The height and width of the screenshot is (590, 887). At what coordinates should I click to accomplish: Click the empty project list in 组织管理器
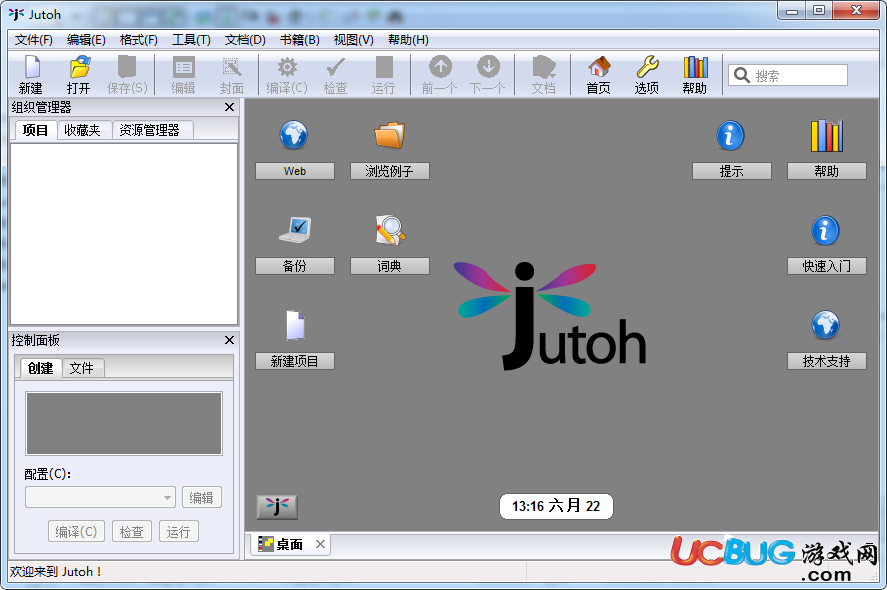tap(124, 234)
